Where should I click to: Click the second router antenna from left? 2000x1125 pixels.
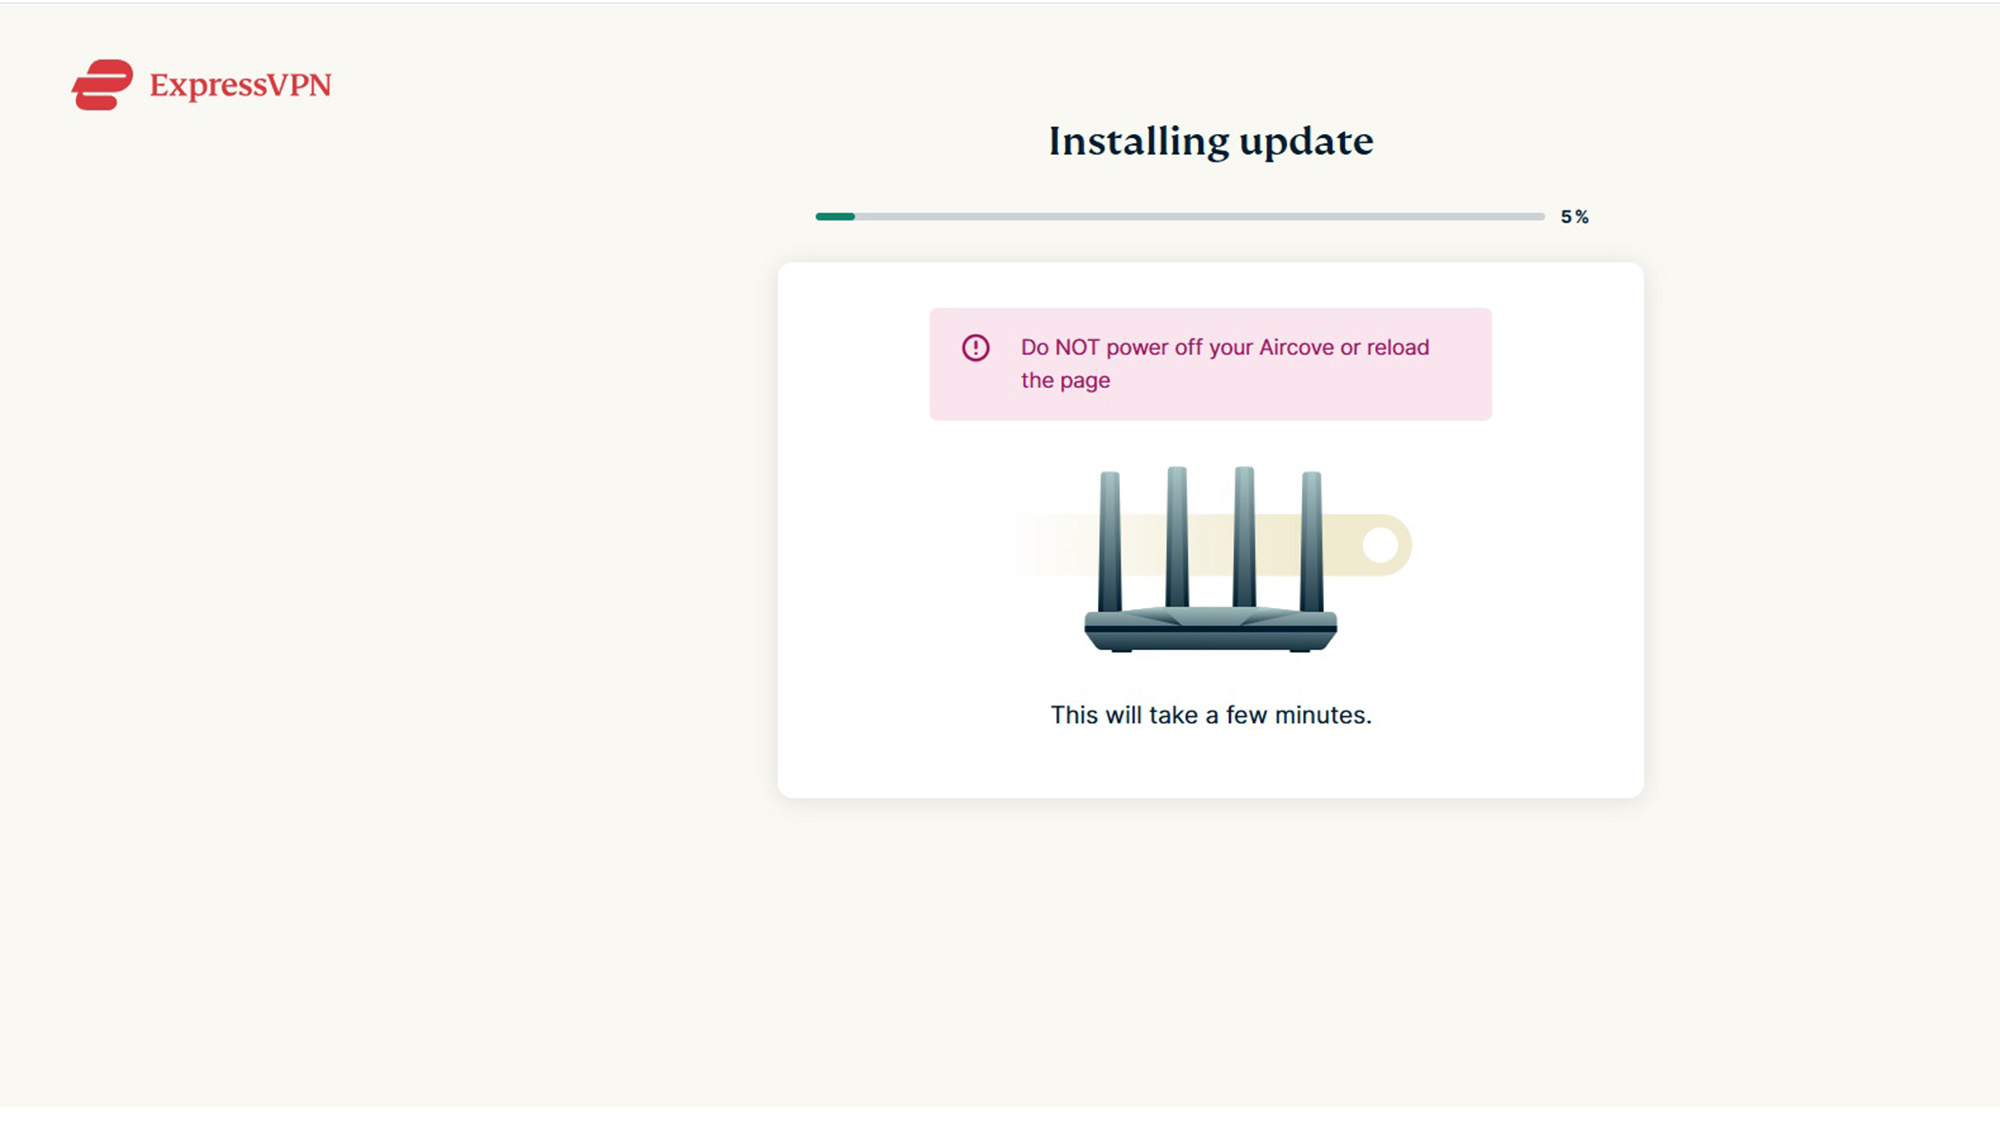point(1177,535)
